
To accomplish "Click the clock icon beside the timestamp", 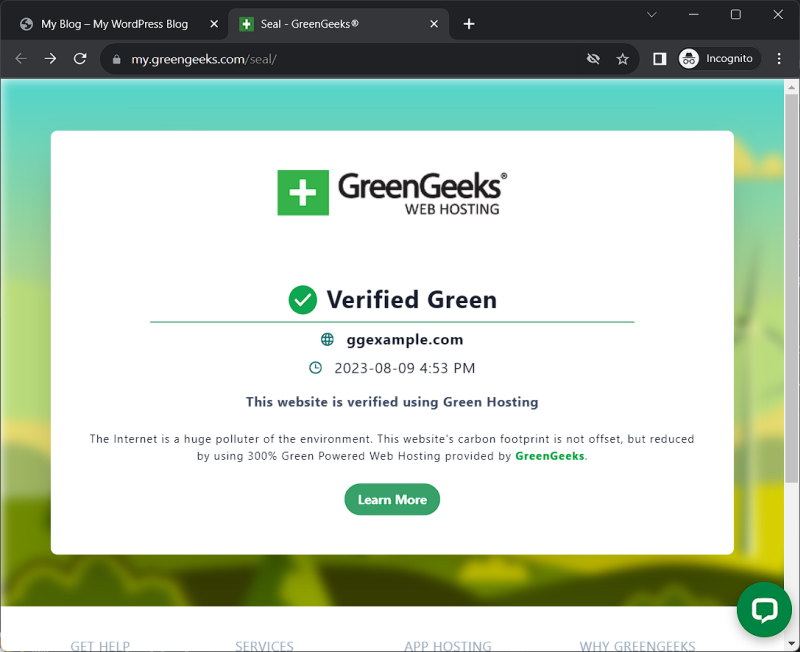I will (315, 368).
